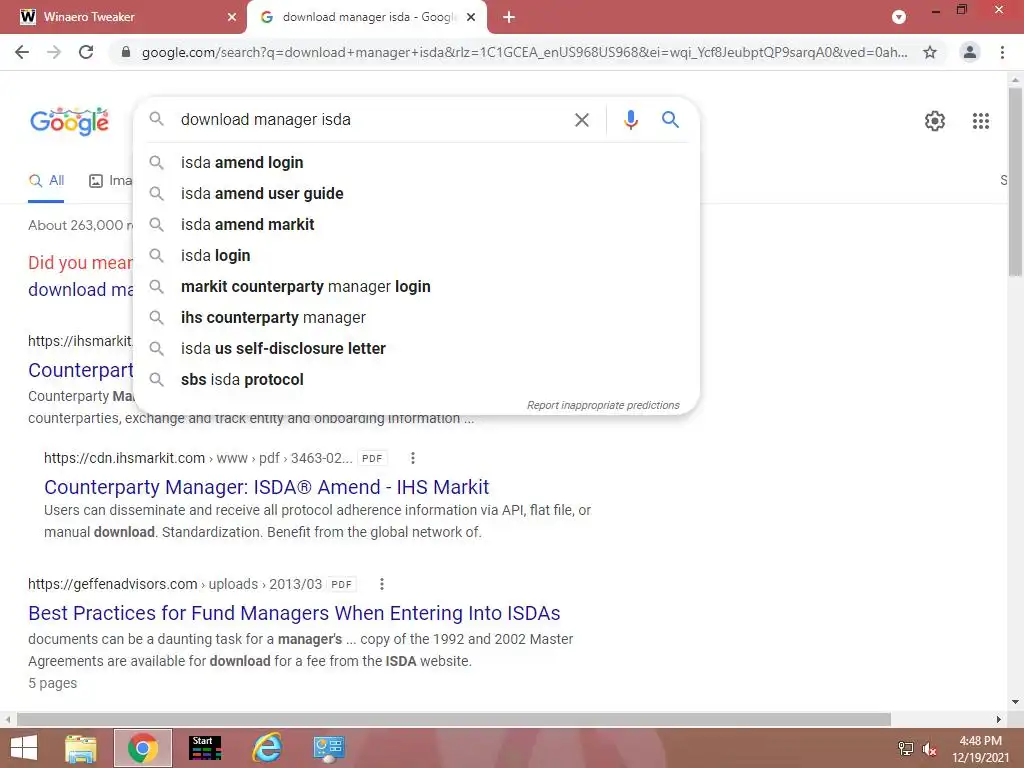
Task: Click the vertical scrollbar thumb
Action: [1015, 183]
